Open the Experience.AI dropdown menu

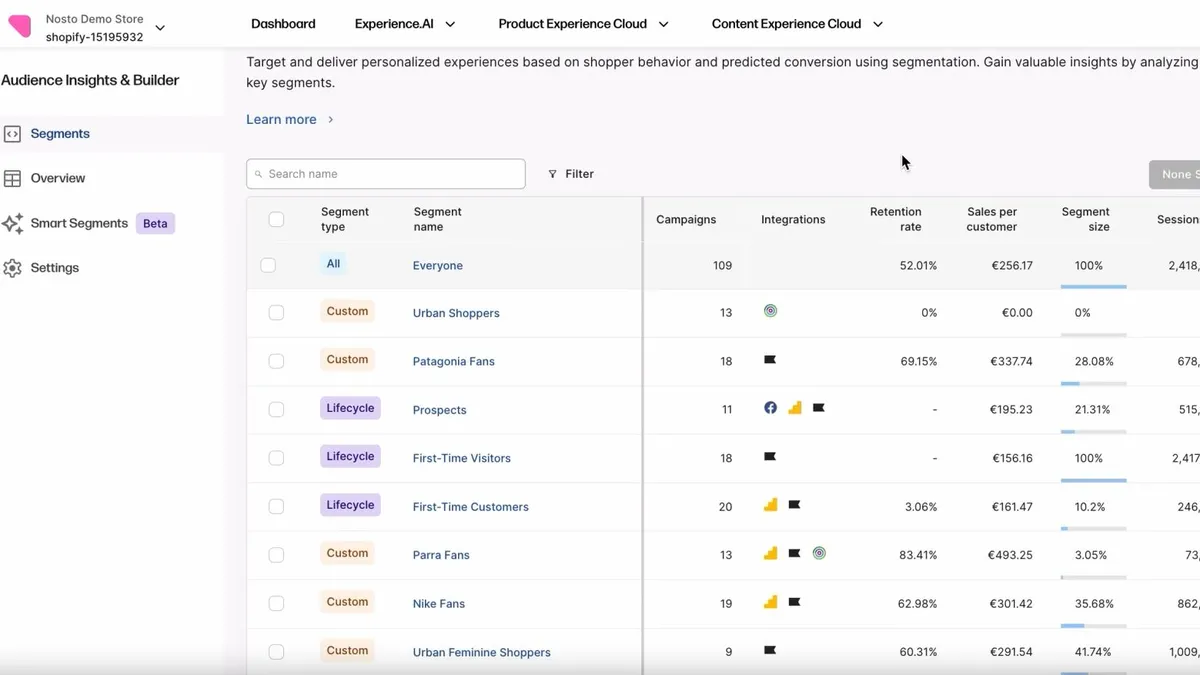[405, 24]
